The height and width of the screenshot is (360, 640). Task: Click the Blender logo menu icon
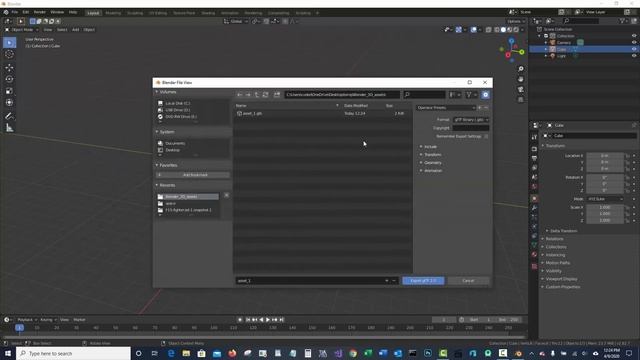point(6,12)
